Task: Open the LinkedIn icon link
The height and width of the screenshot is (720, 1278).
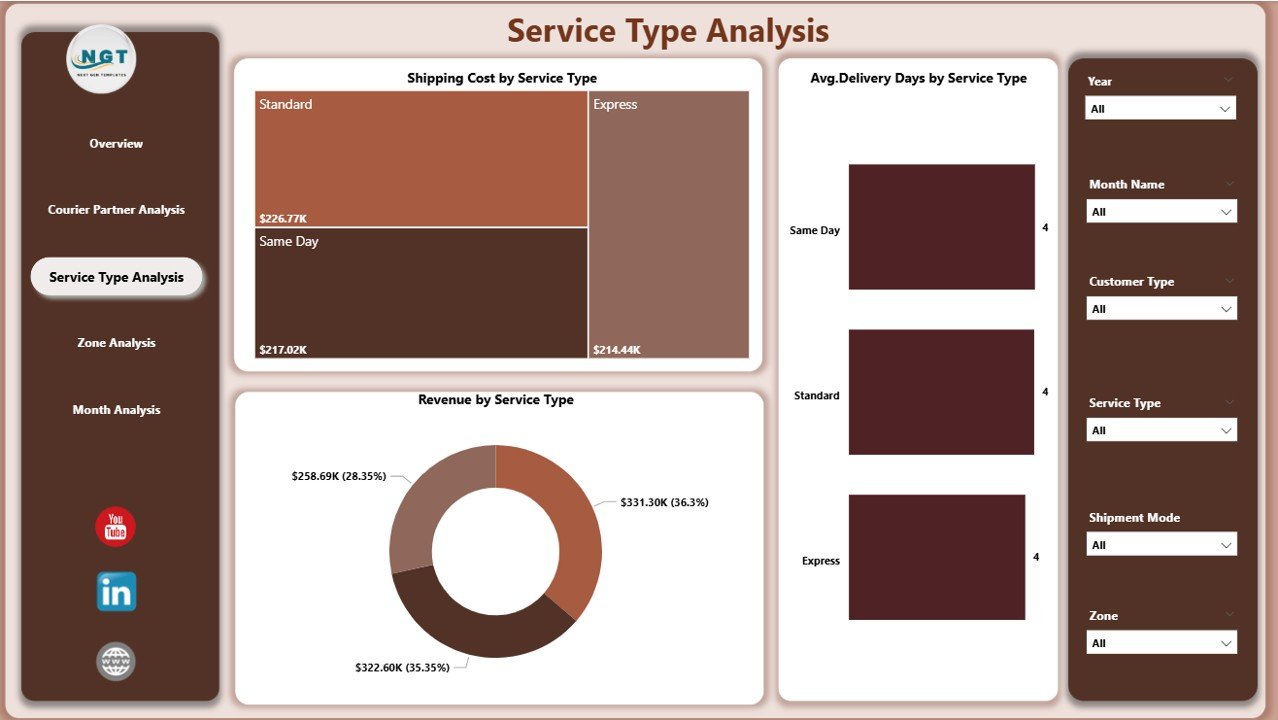Action: click(x=116, y=592)
